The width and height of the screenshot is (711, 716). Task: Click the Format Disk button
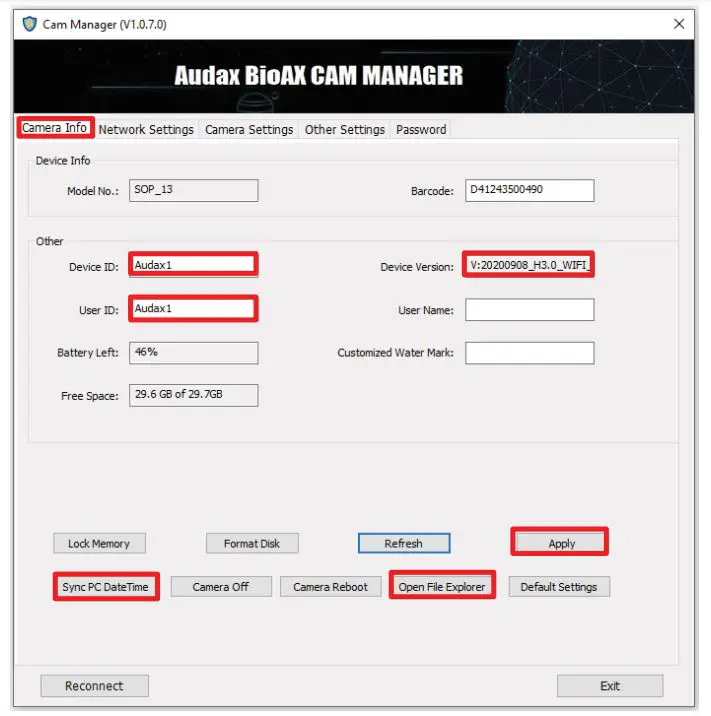252,543
